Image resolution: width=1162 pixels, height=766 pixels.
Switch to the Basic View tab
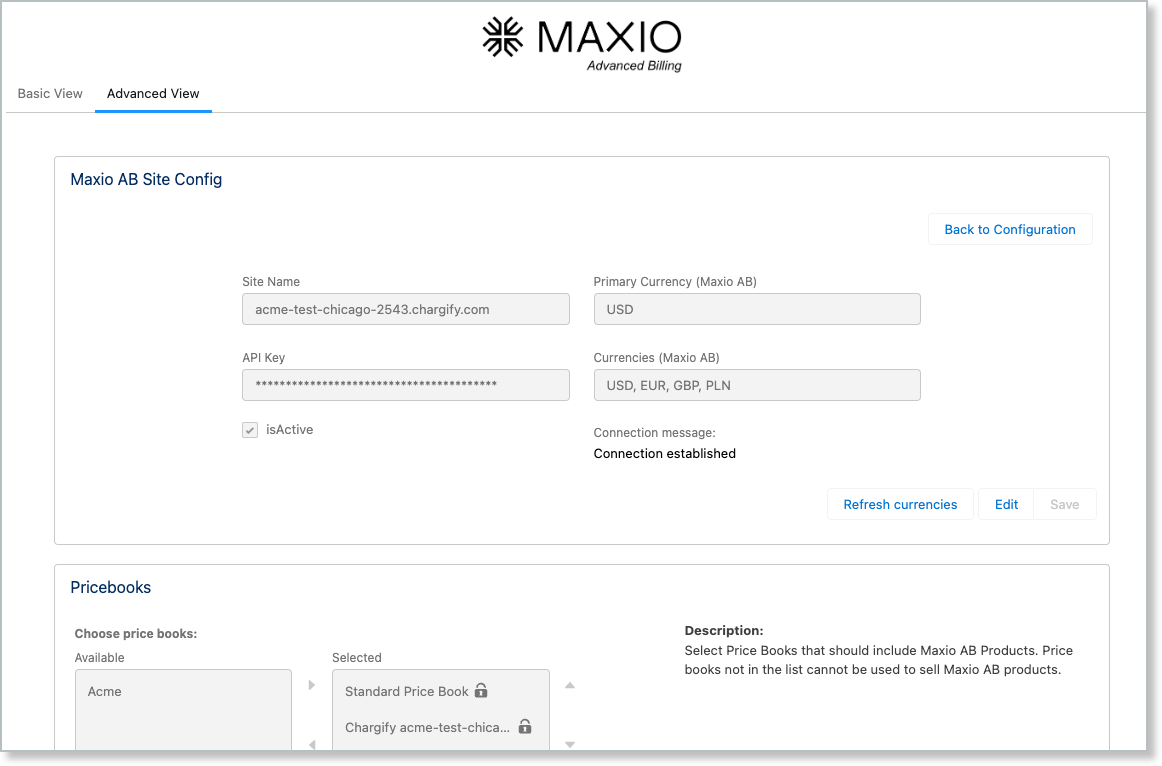pyautogui.click(x=50, y=93)
